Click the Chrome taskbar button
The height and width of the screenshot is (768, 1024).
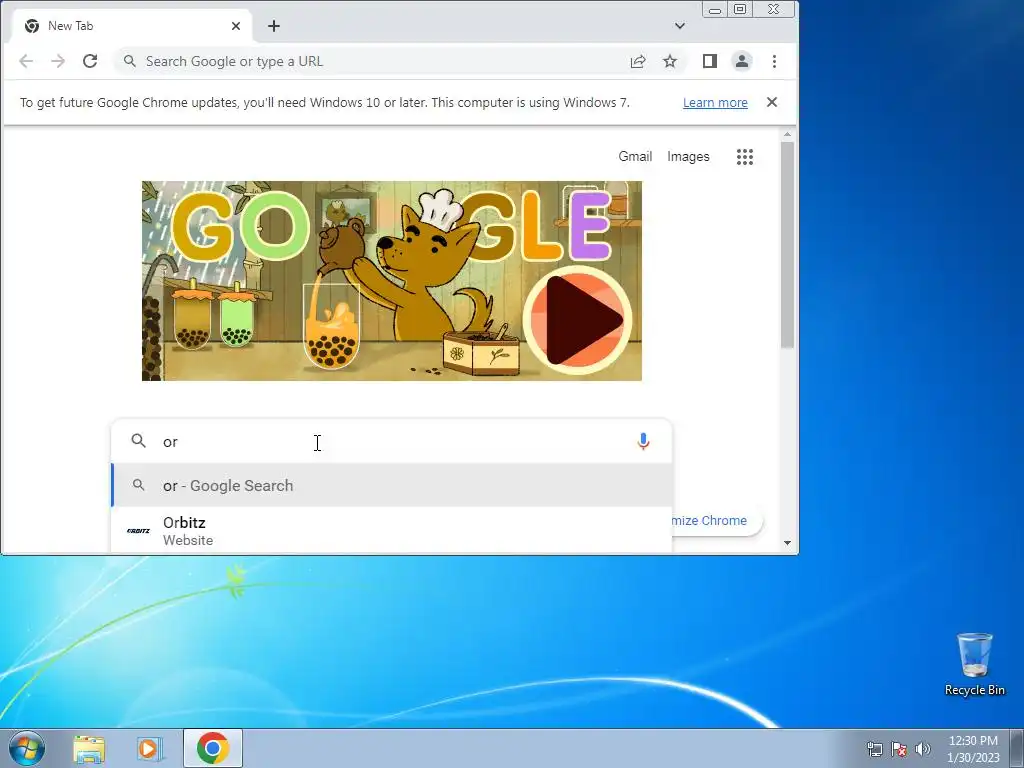[x=213, y=748]
